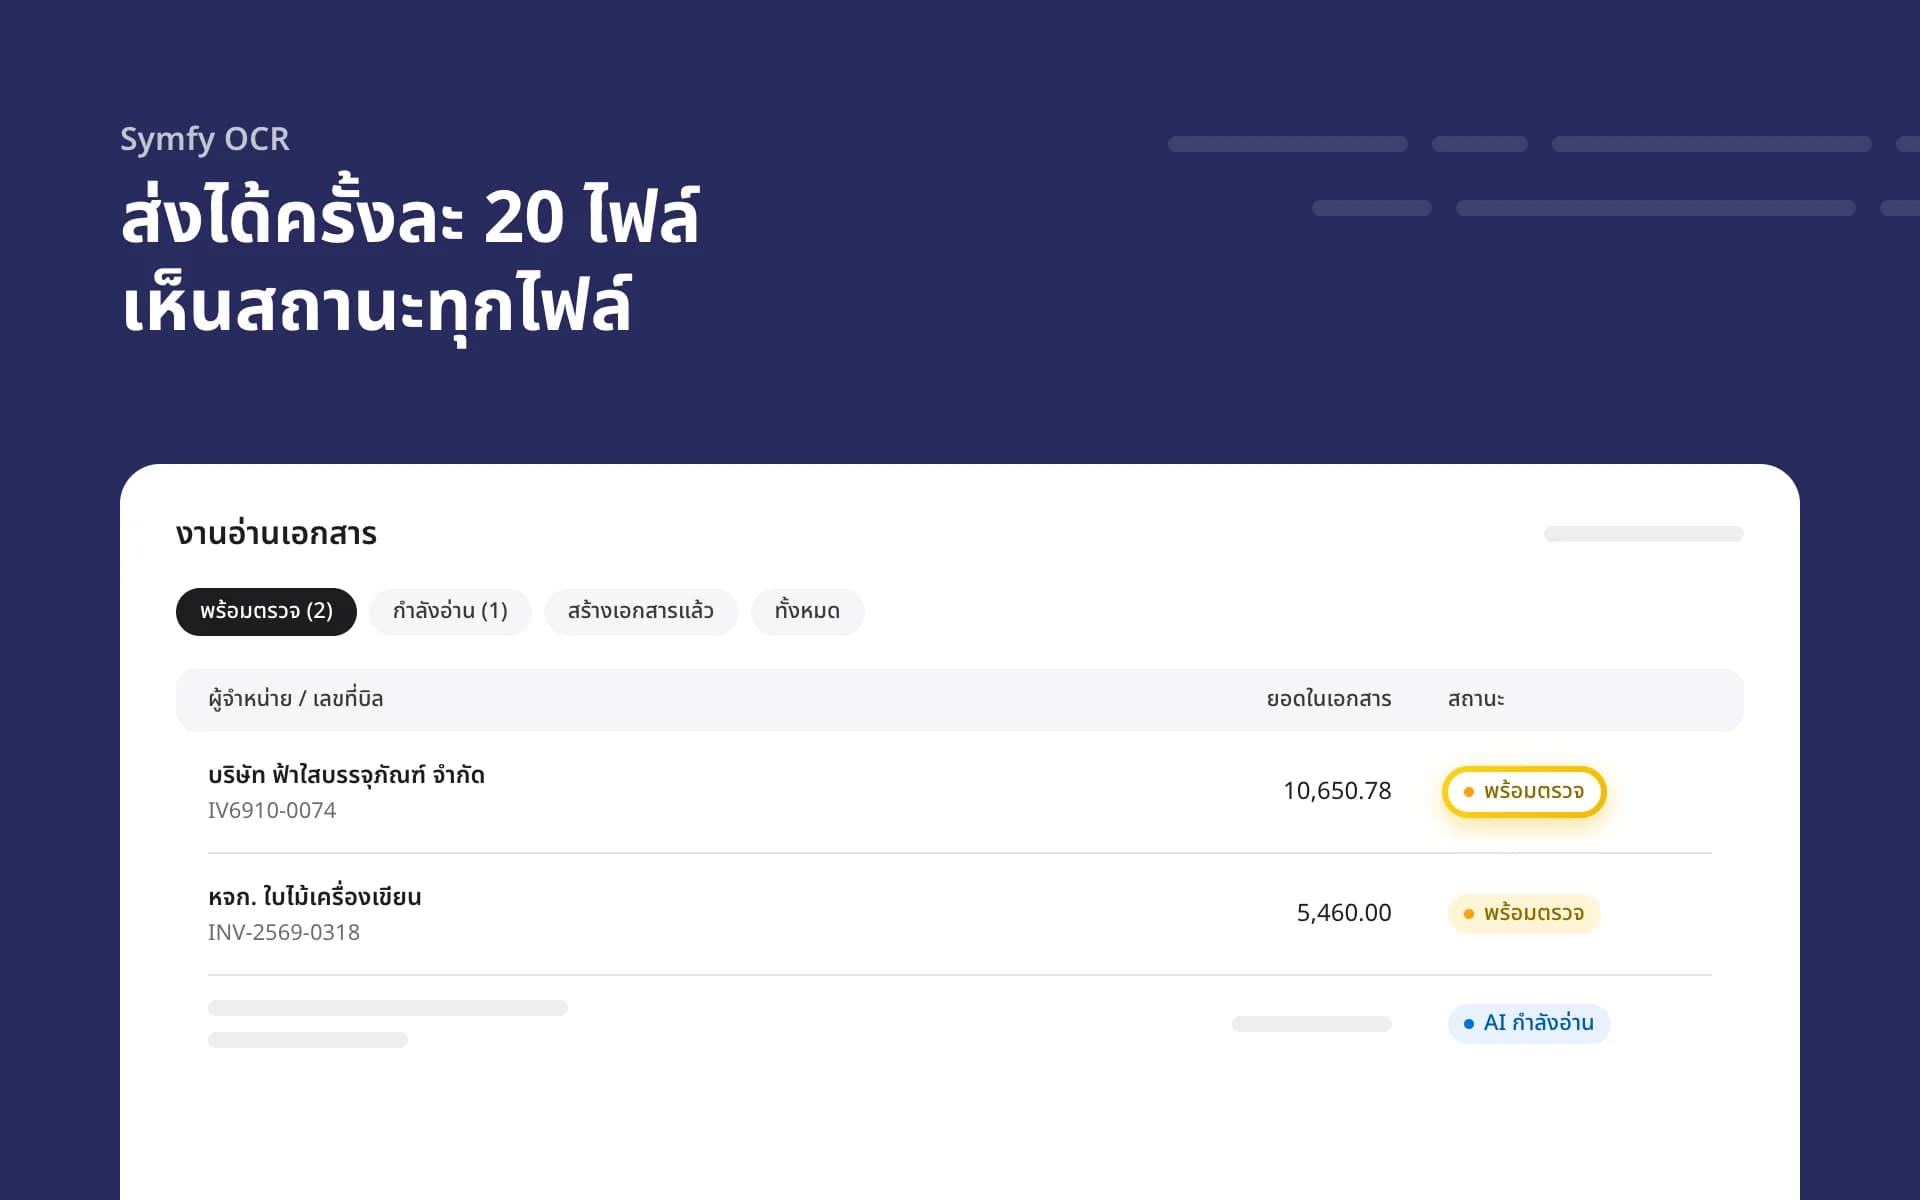Viewport: 1920px width, 1200px height.
Task: Select the พร้อมตรวจ (2) tab
Action: pyautogui.click(x=266, y=612)
